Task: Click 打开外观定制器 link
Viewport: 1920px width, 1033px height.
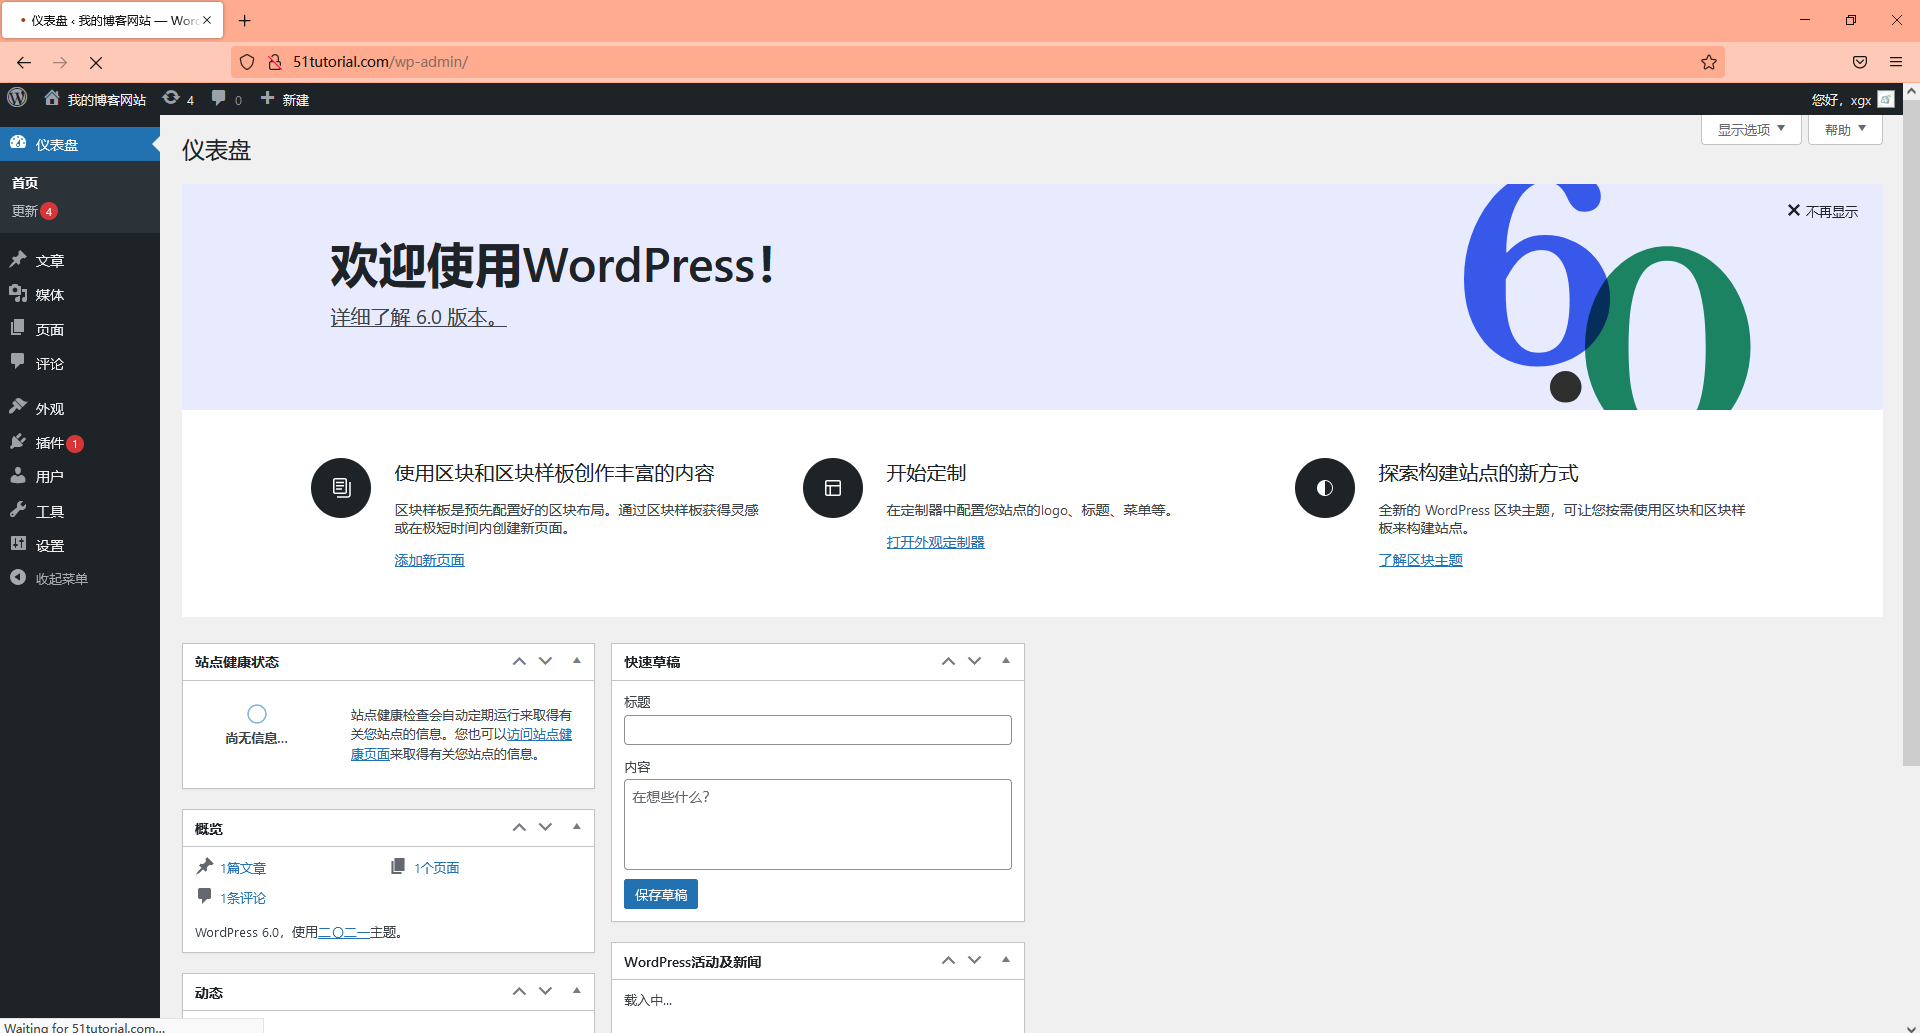Action: (935, 542)
